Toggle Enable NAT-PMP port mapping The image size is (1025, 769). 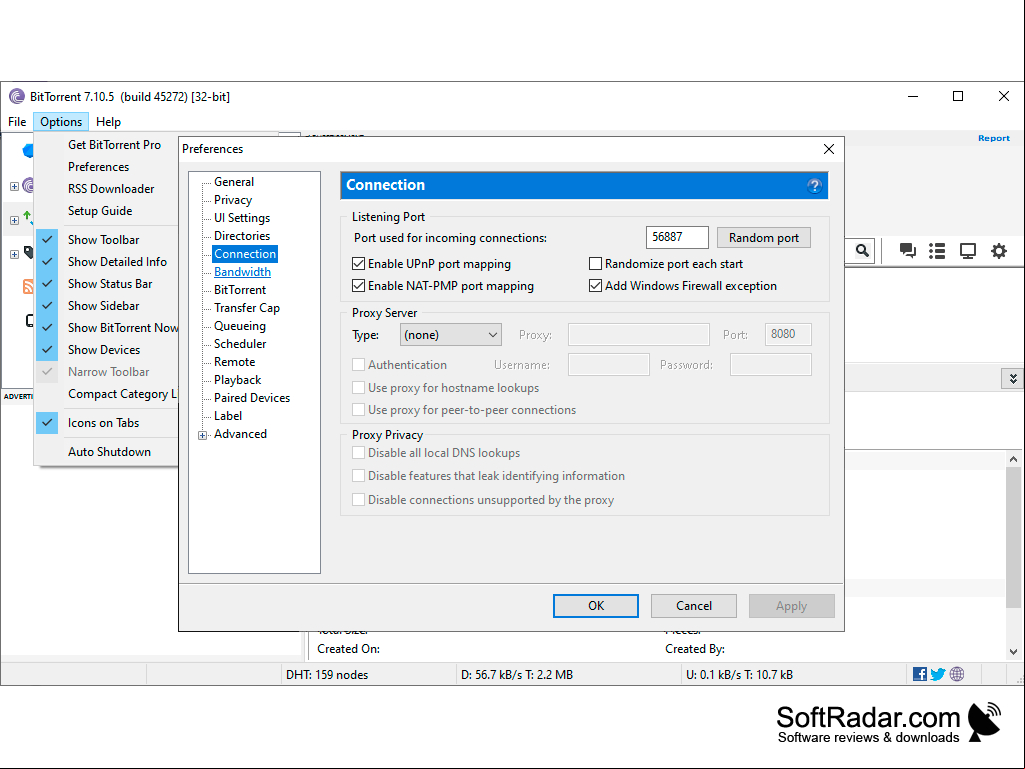click(x=358, y=286)
